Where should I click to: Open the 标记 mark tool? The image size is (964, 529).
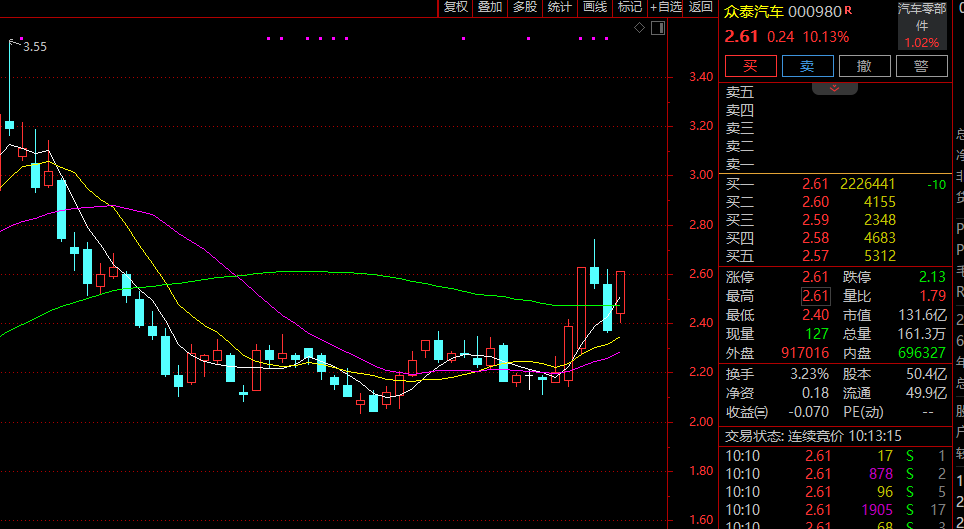630,7
